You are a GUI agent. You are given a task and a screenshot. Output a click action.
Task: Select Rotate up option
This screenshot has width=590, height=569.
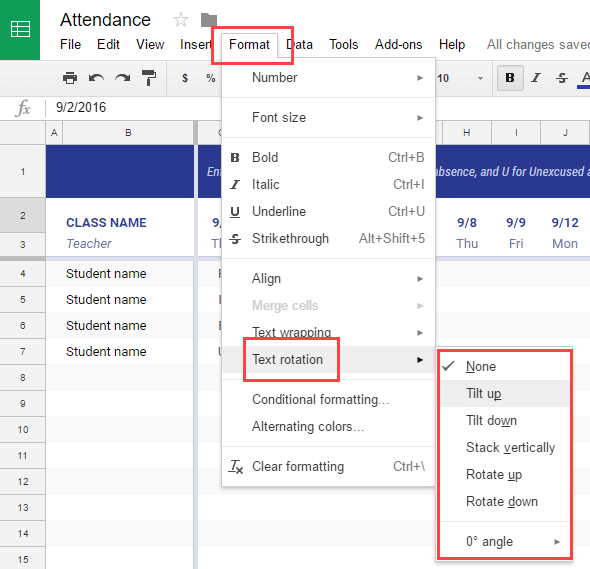(505, 475)
